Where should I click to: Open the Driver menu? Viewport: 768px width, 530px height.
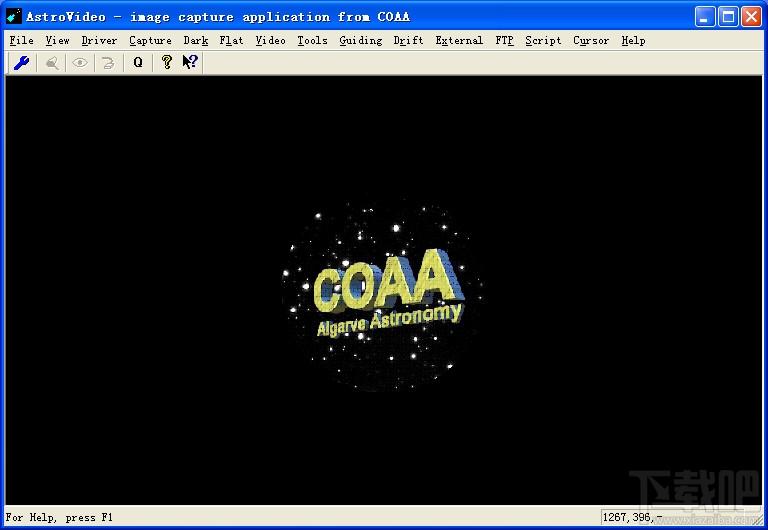tap(99, 41)
